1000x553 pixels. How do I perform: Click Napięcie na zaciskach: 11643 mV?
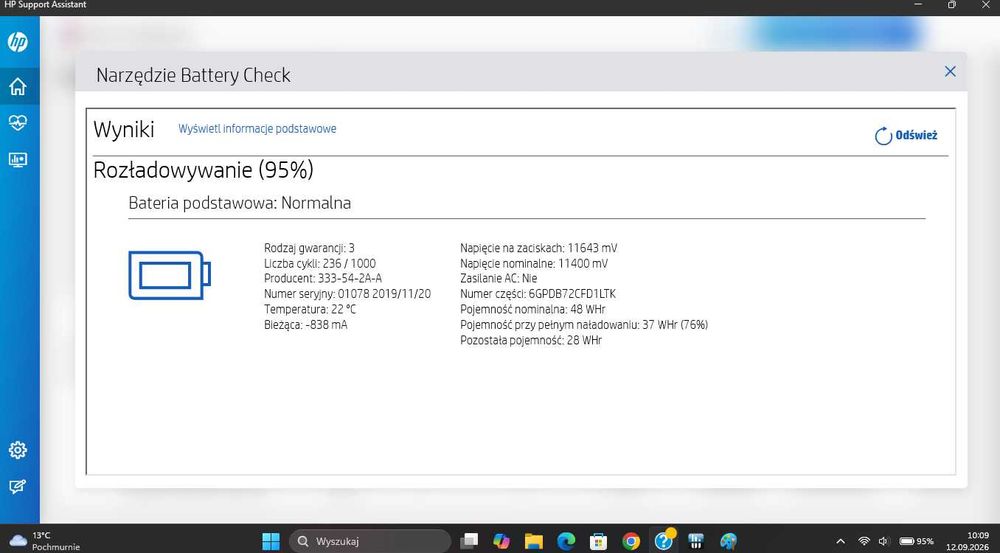tap(539, 248)
